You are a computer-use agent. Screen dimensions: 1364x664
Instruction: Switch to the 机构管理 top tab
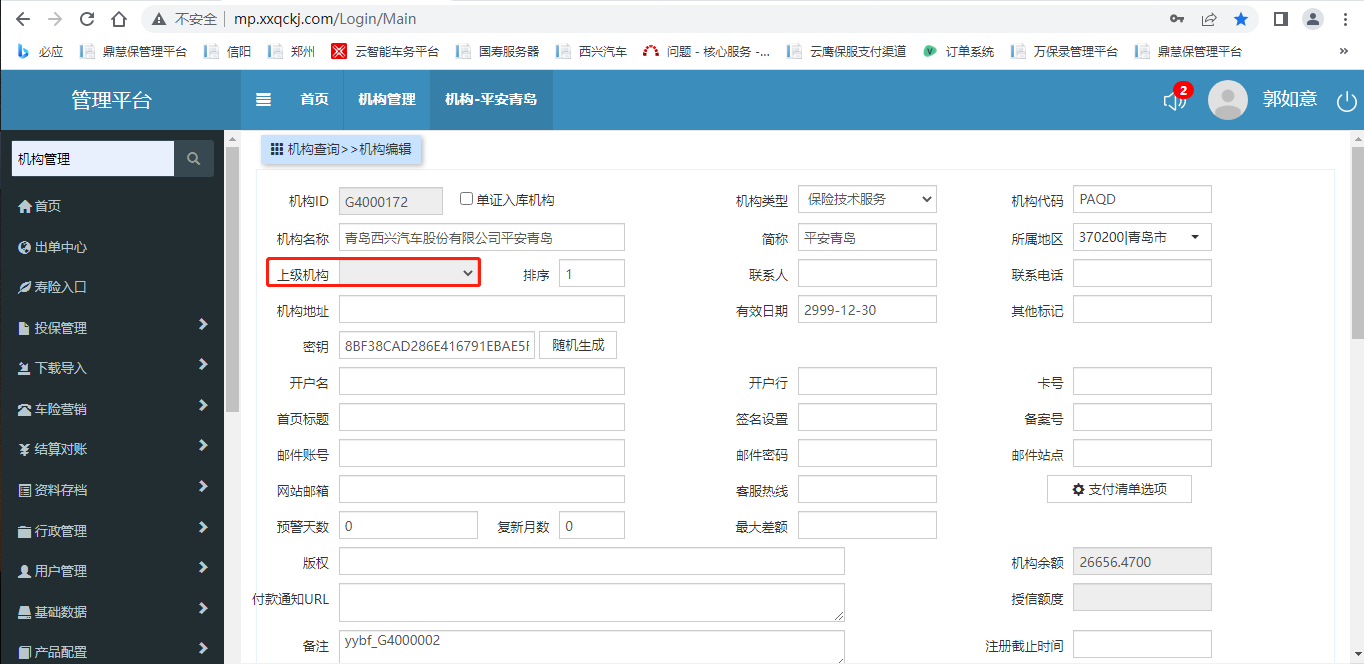[387, 100]
